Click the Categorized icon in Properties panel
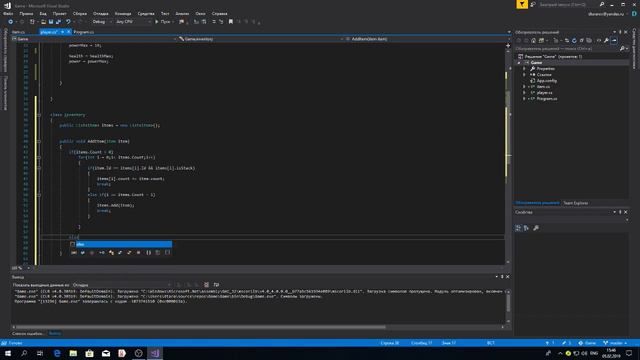Image resolution: width=640 pixels, height=360 pixels. [518, 228]
